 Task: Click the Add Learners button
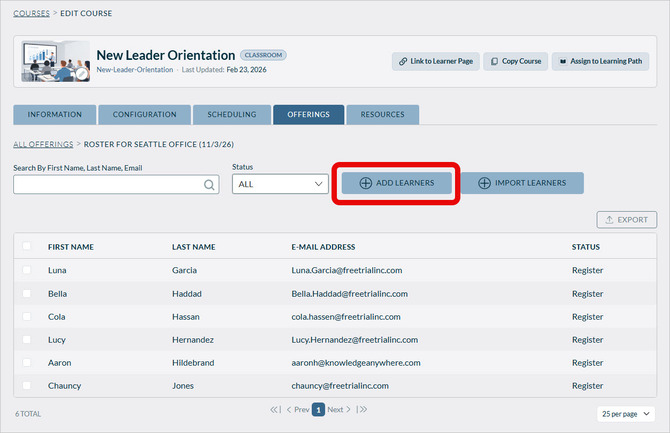click(397, 183)
